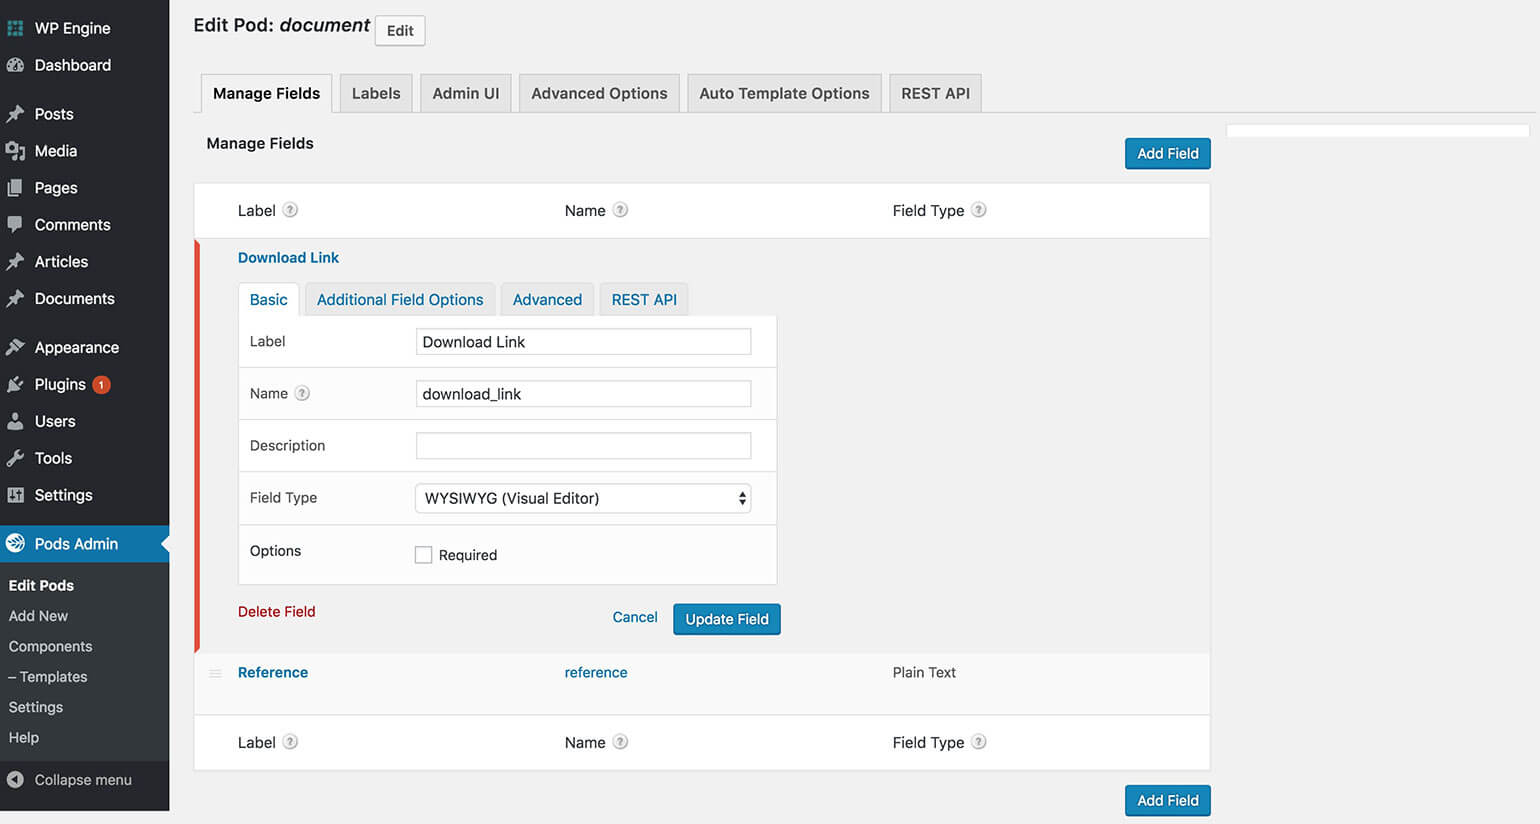Show help for Name in bottom footer row

pos(620,742)
